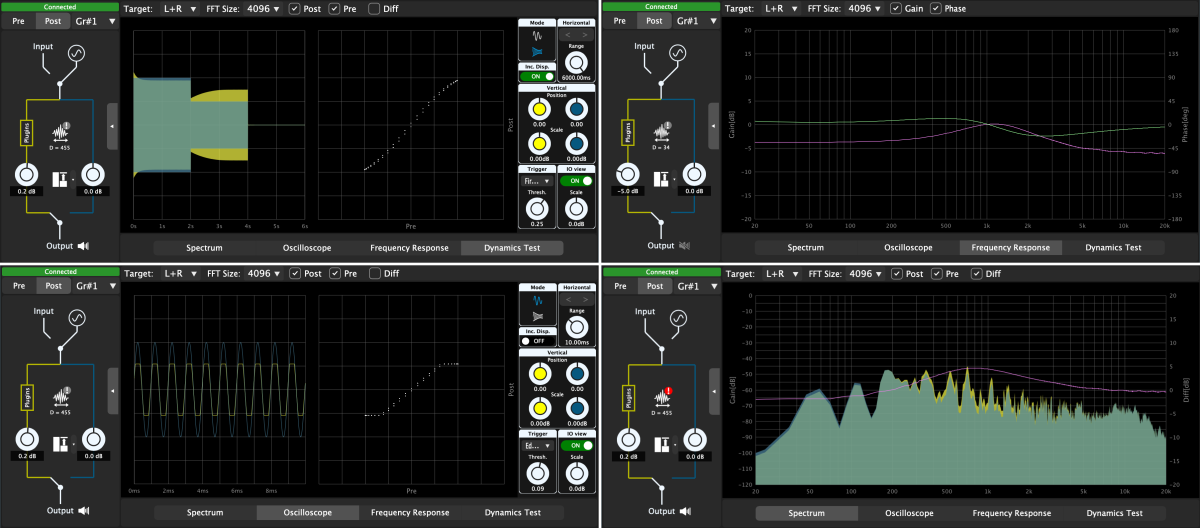
Task: Open Trigger mode dropdown in bottom-left panel
Action: click(537, 446)
